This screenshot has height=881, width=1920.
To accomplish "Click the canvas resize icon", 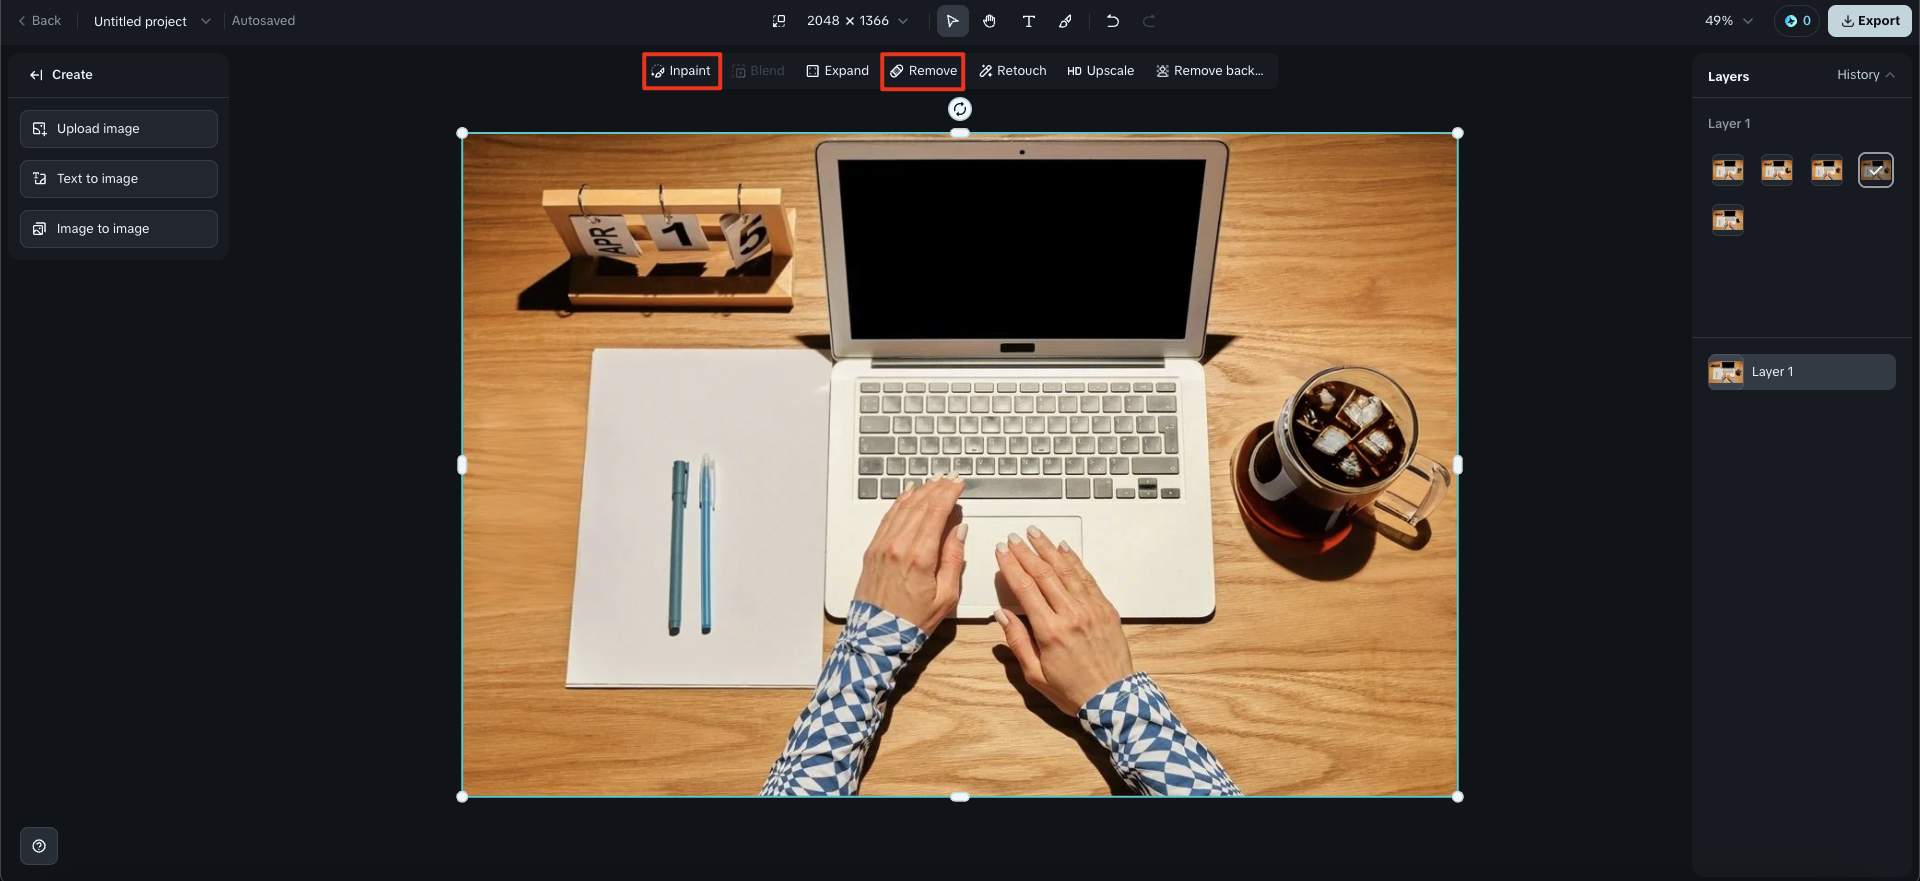I will tap(779, 21).
